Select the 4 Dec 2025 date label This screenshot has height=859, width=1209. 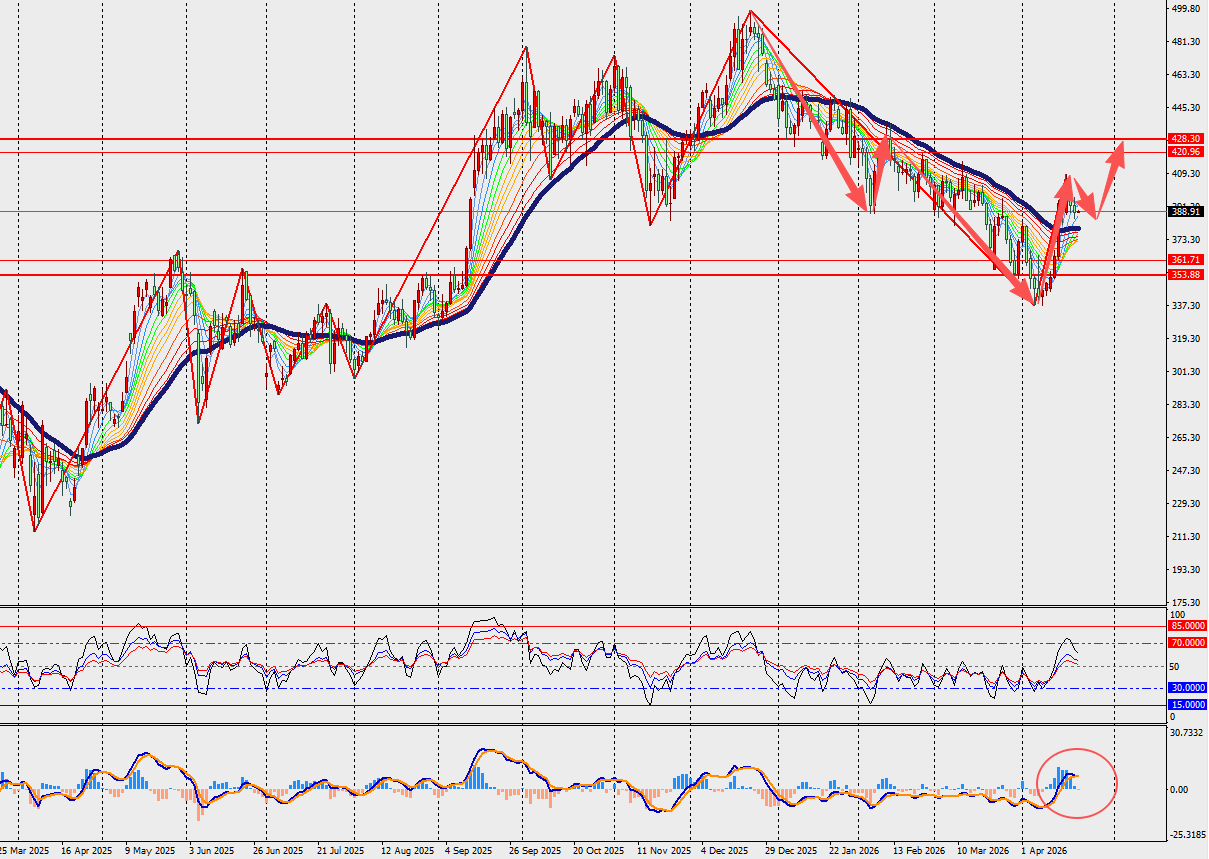coord(725,851)
